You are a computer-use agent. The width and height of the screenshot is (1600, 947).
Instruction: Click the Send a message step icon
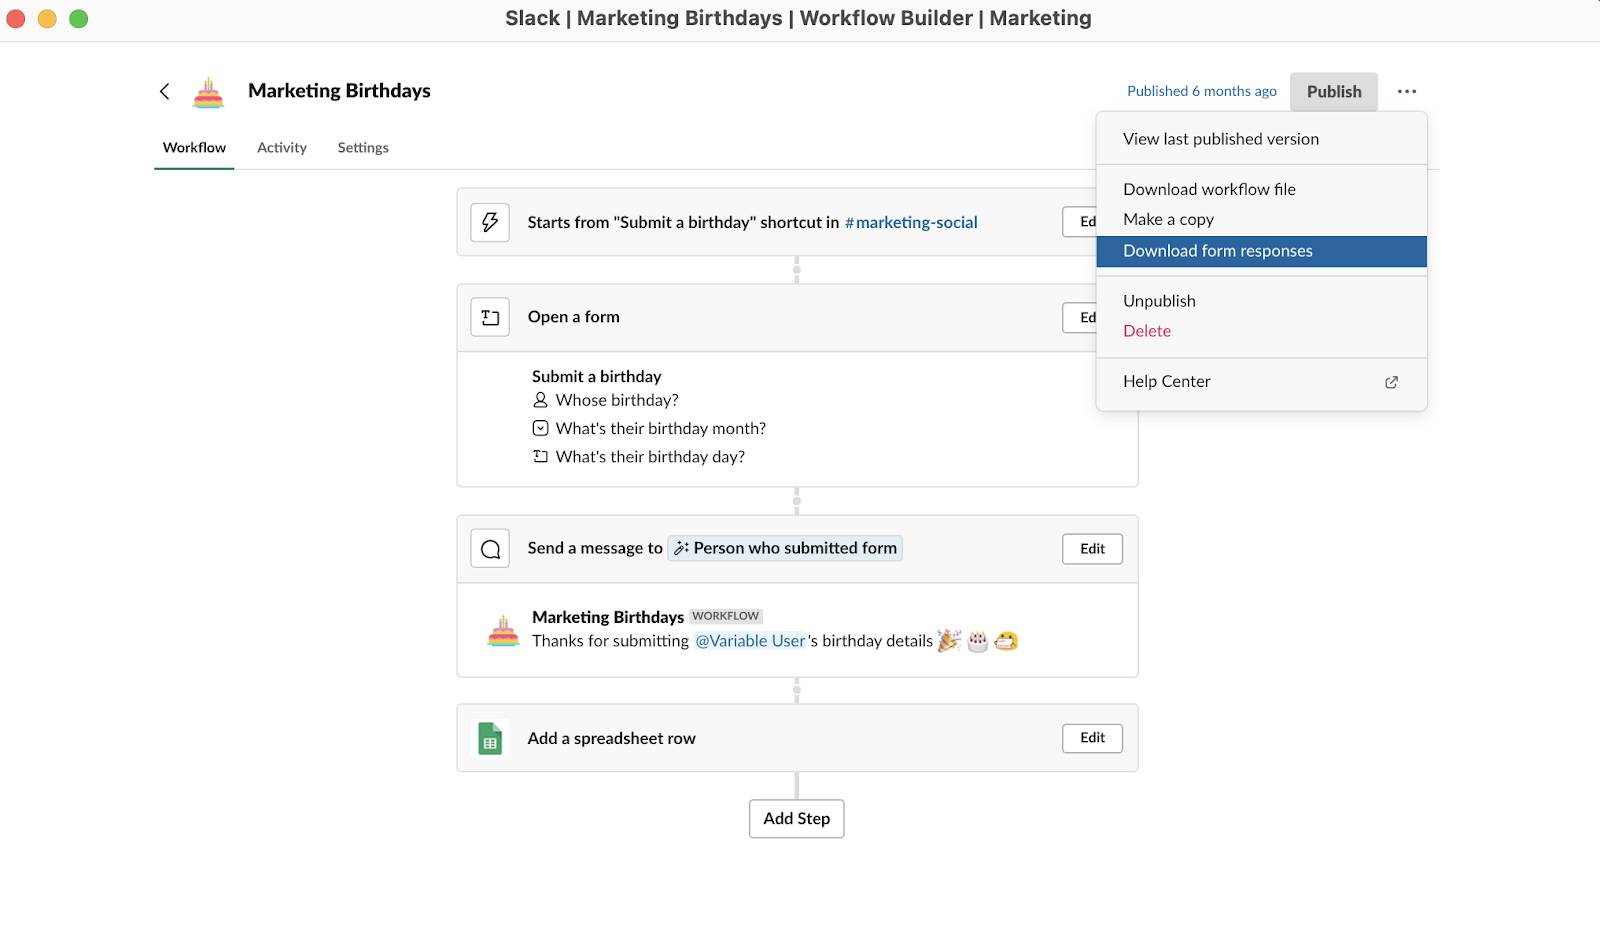coord(490,549)
